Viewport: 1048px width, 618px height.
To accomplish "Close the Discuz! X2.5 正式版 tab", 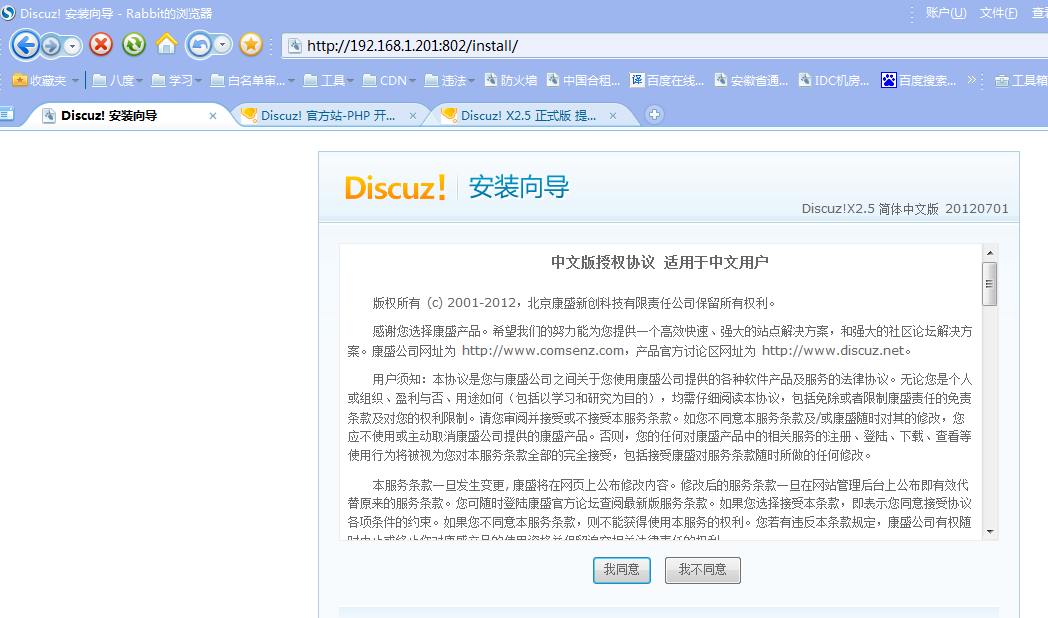I will click(612, 116).
